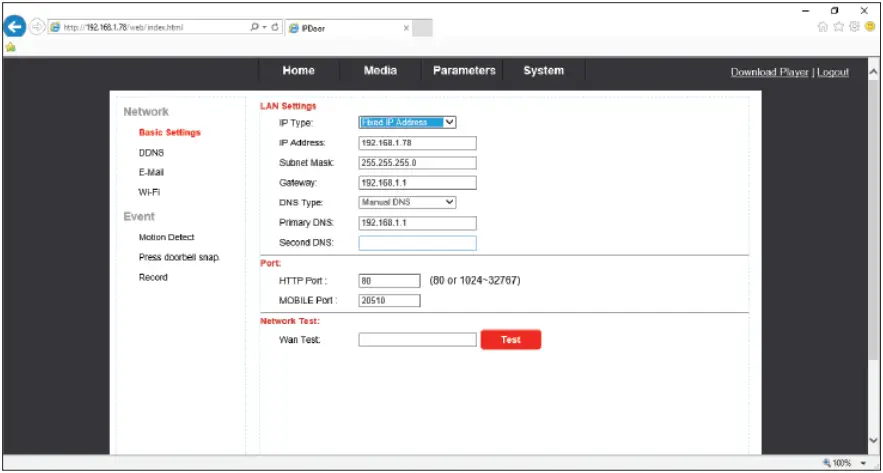
Task: Click the Gateway input field
Action: pyautogui.click(x=417, y=183)
